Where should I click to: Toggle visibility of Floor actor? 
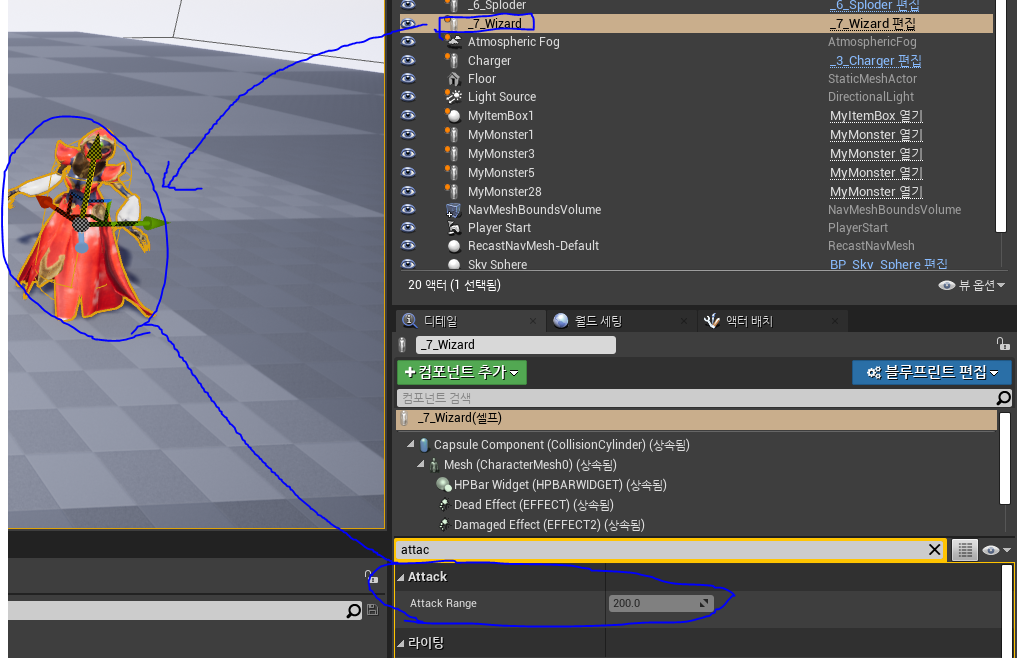[408, 79]
